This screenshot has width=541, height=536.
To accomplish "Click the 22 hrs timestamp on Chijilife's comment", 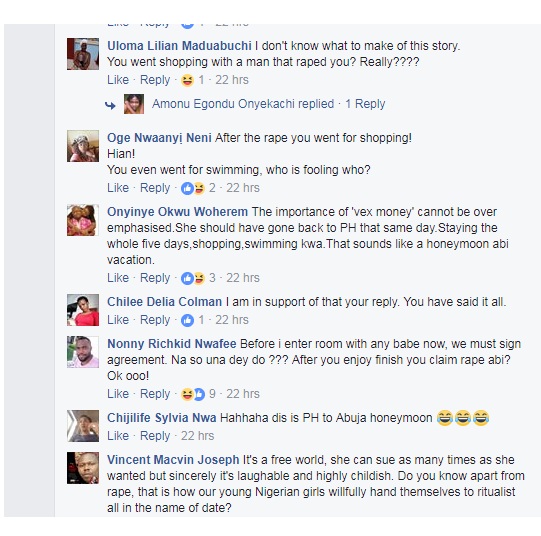I will (197, 436).
